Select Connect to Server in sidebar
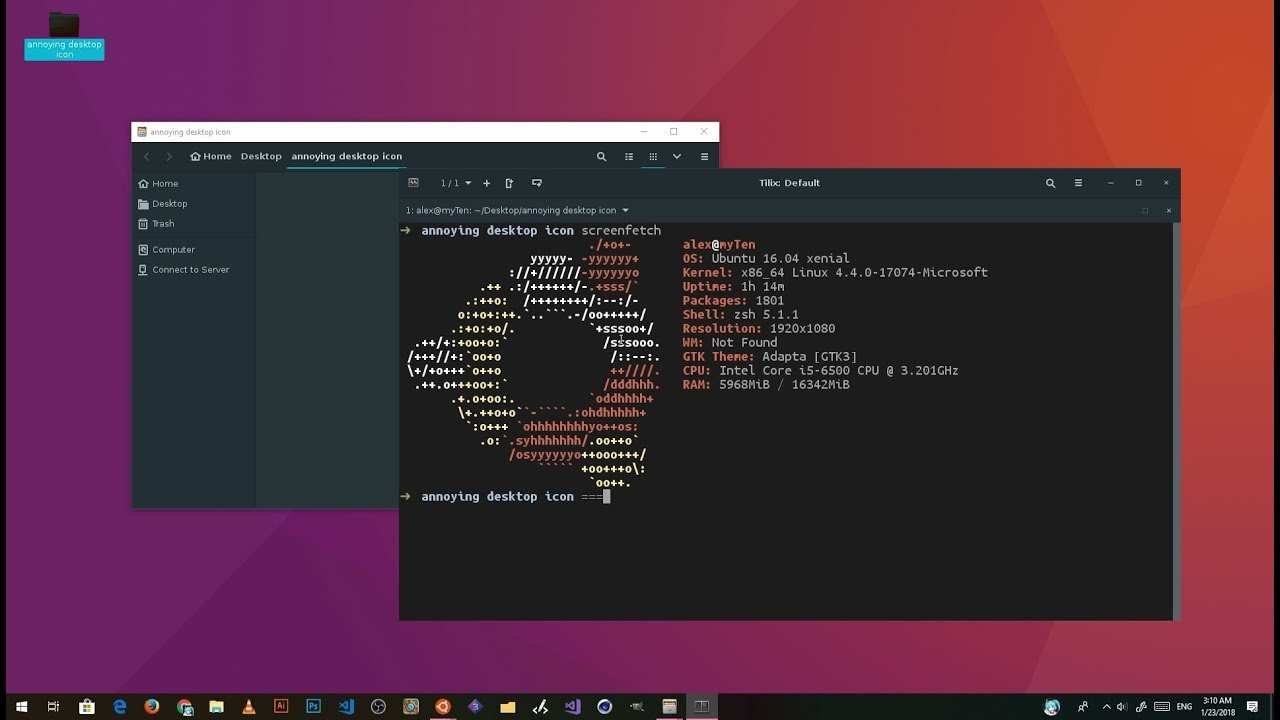Screen dimensions: 1280x720 pyautogui.click(x=184, y=270)
